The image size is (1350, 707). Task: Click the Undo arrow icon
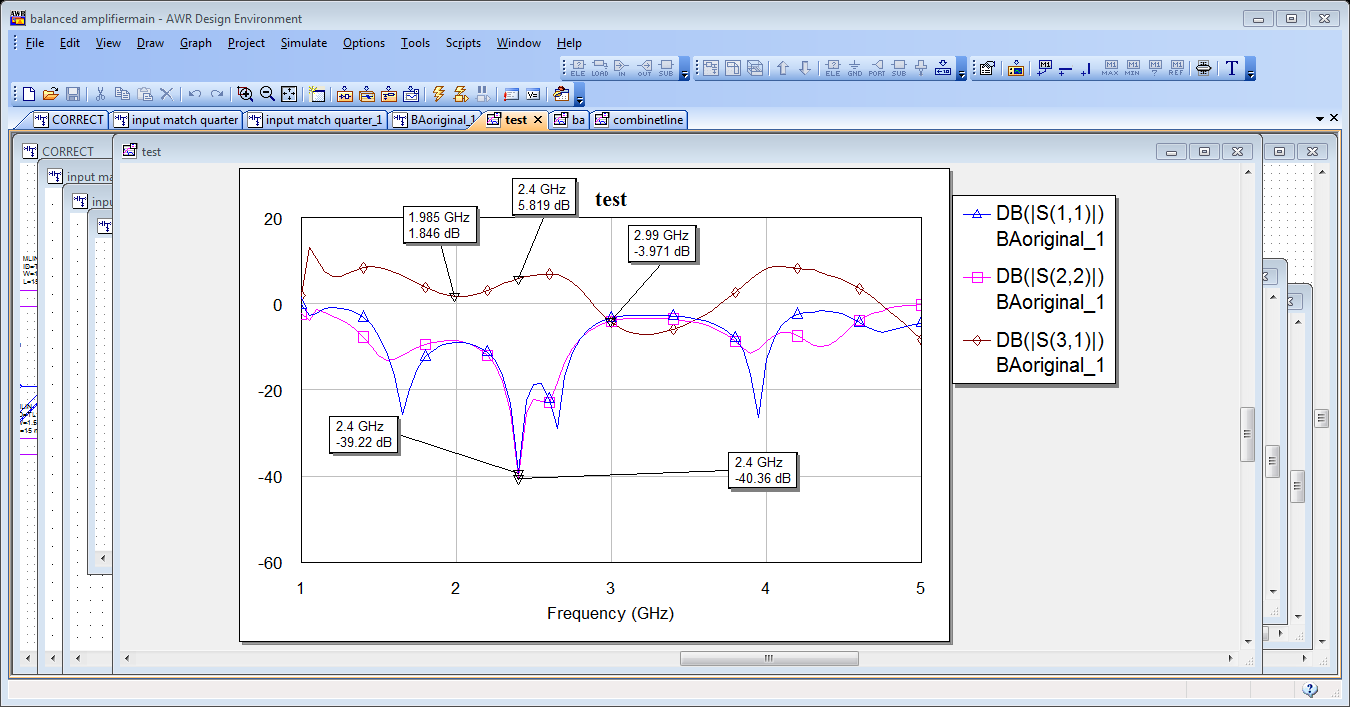tap(195, 94)
